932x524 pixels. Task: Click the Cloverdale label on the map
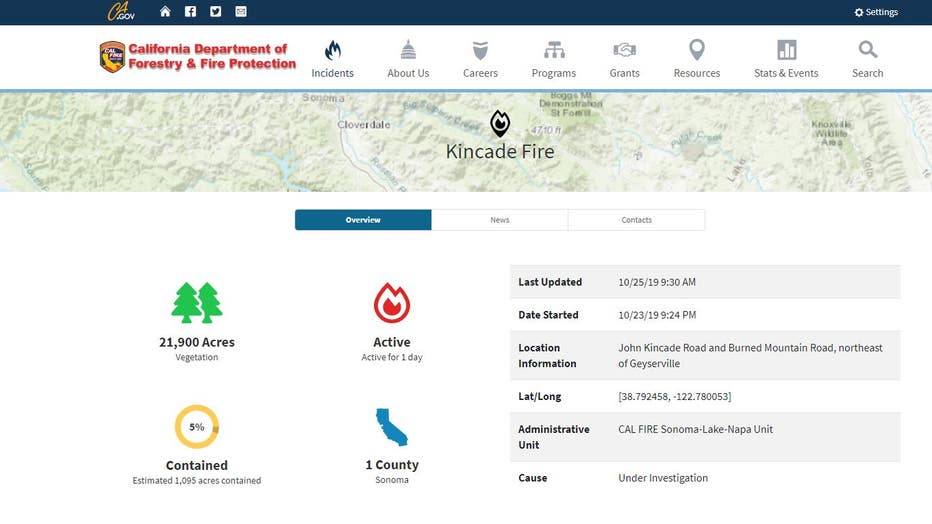point(364,125)
